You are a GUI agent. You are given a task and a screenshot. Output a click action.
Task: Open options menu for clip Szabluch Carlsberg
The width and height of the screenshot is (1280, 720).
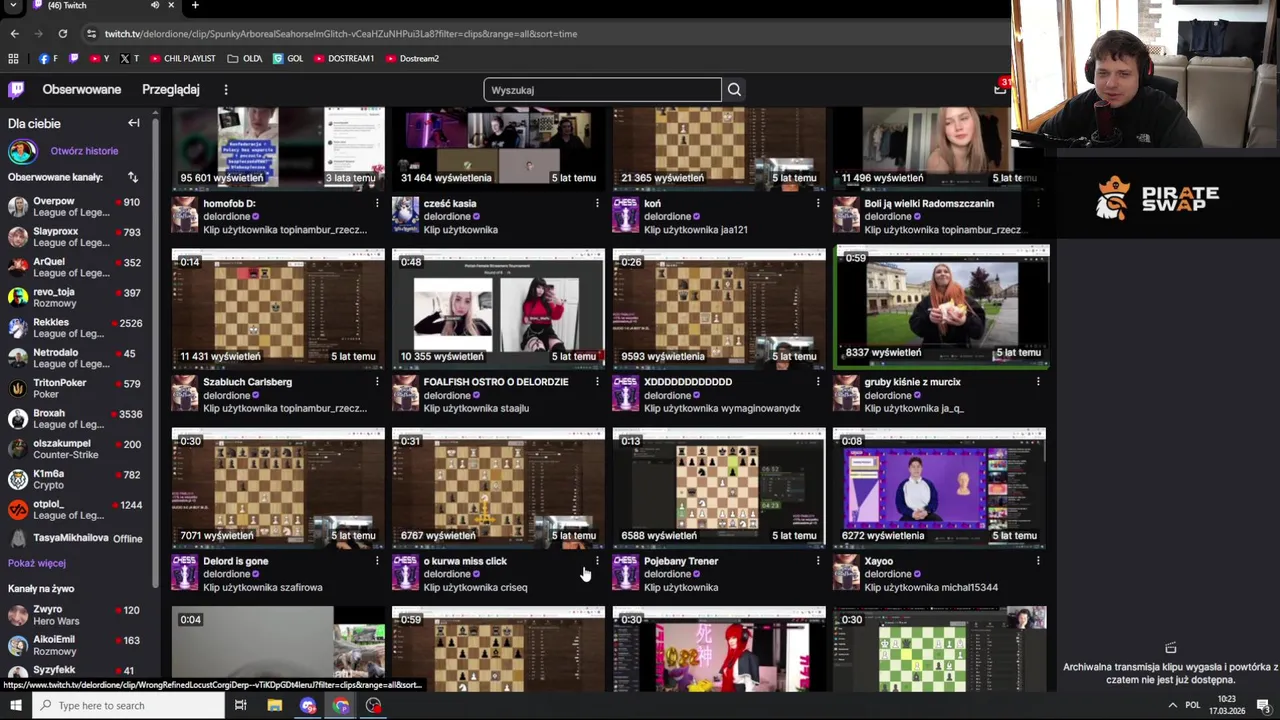click(377, 382)
